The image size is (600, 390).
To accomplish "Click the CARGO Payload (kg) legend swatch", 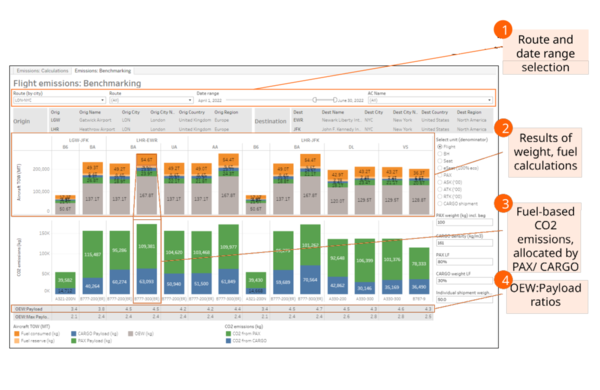I will [x=74, y=334].
